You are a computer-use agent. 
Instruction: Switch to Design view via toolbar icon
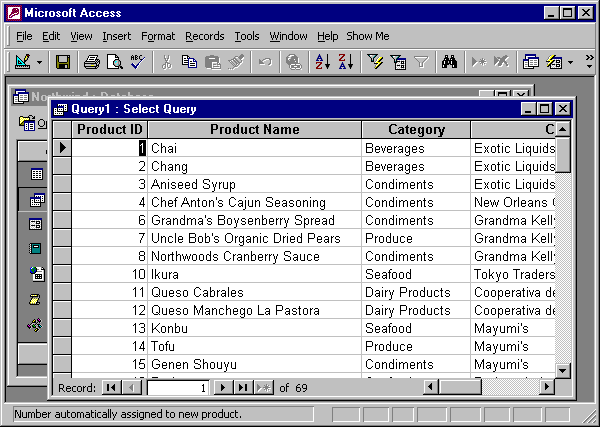coord(23,62)
